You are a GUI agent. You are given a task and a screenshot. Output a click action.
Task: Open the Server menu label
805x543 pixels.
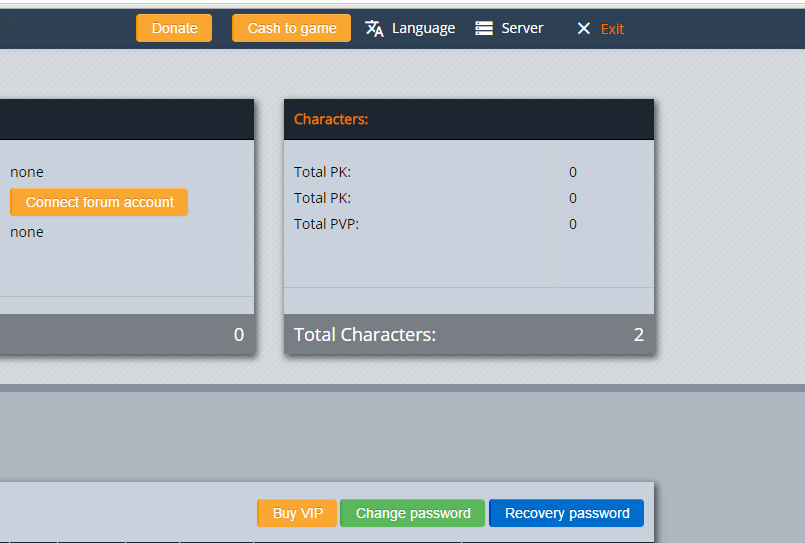pyautogui.click(x=522, y=28)
